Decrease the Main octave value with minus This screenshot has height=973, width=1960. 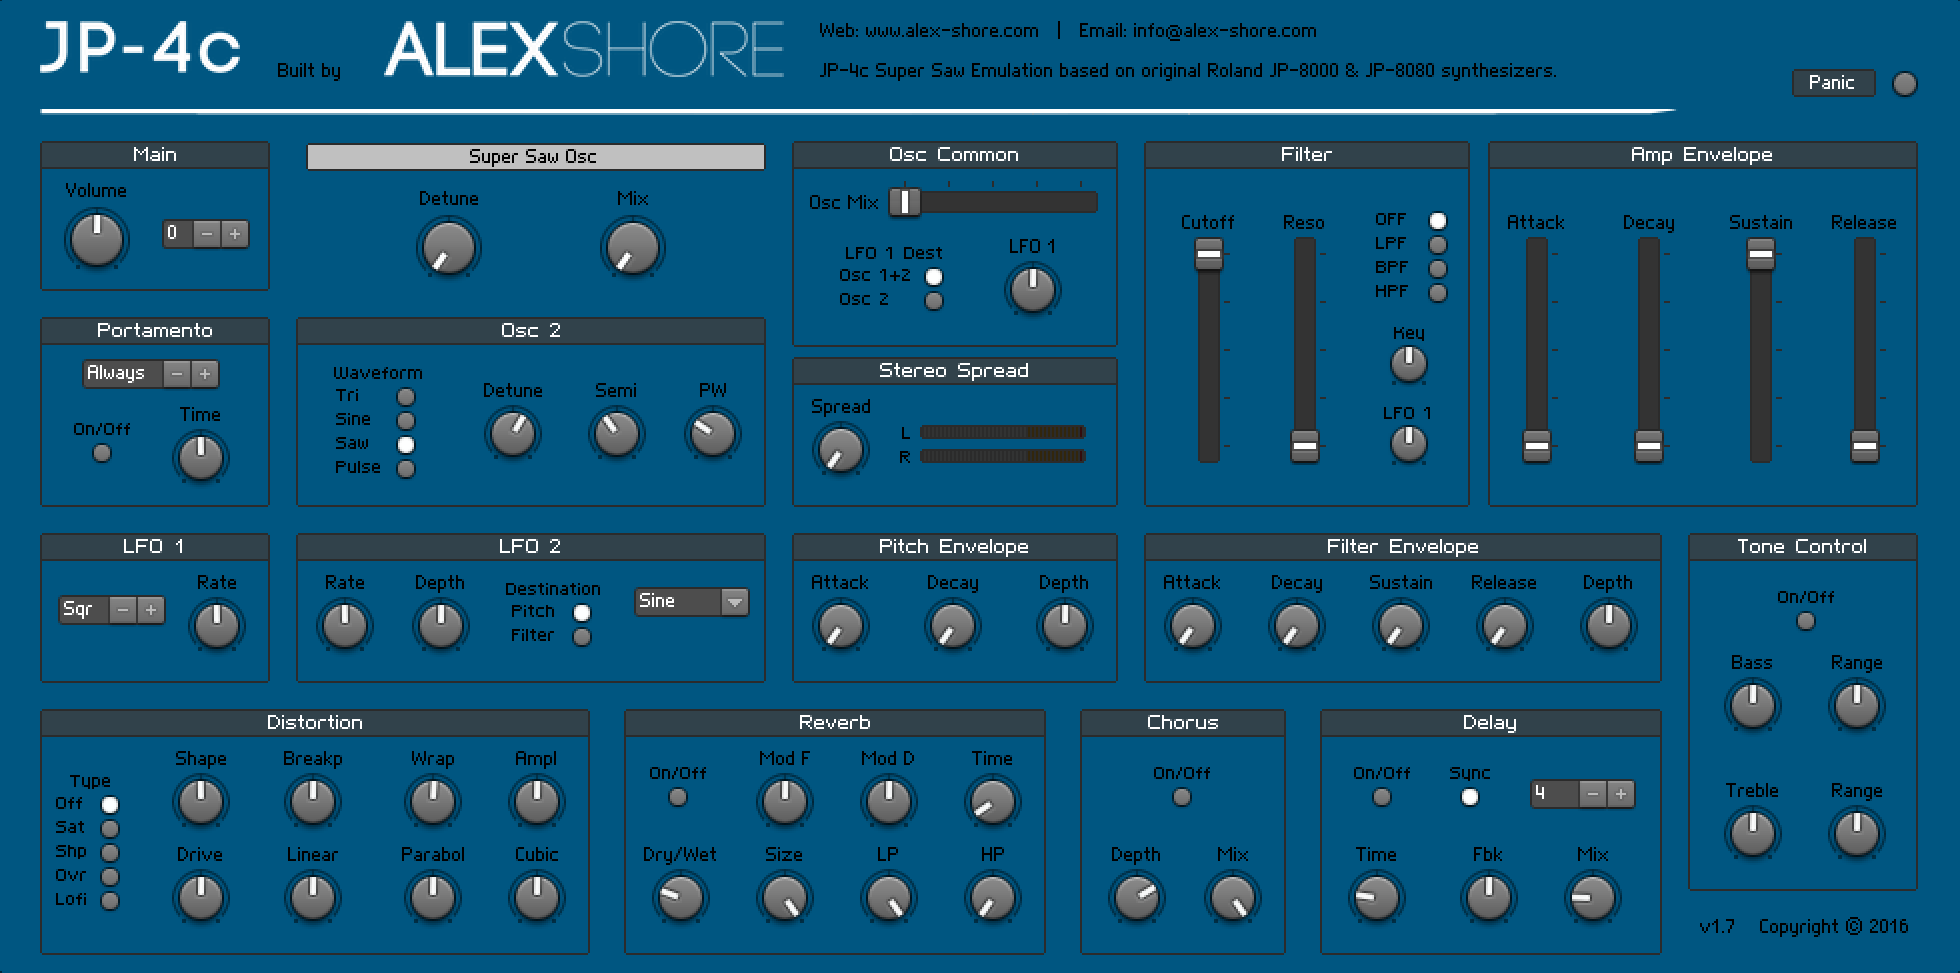pyautogui.click(x=207, y=234)
